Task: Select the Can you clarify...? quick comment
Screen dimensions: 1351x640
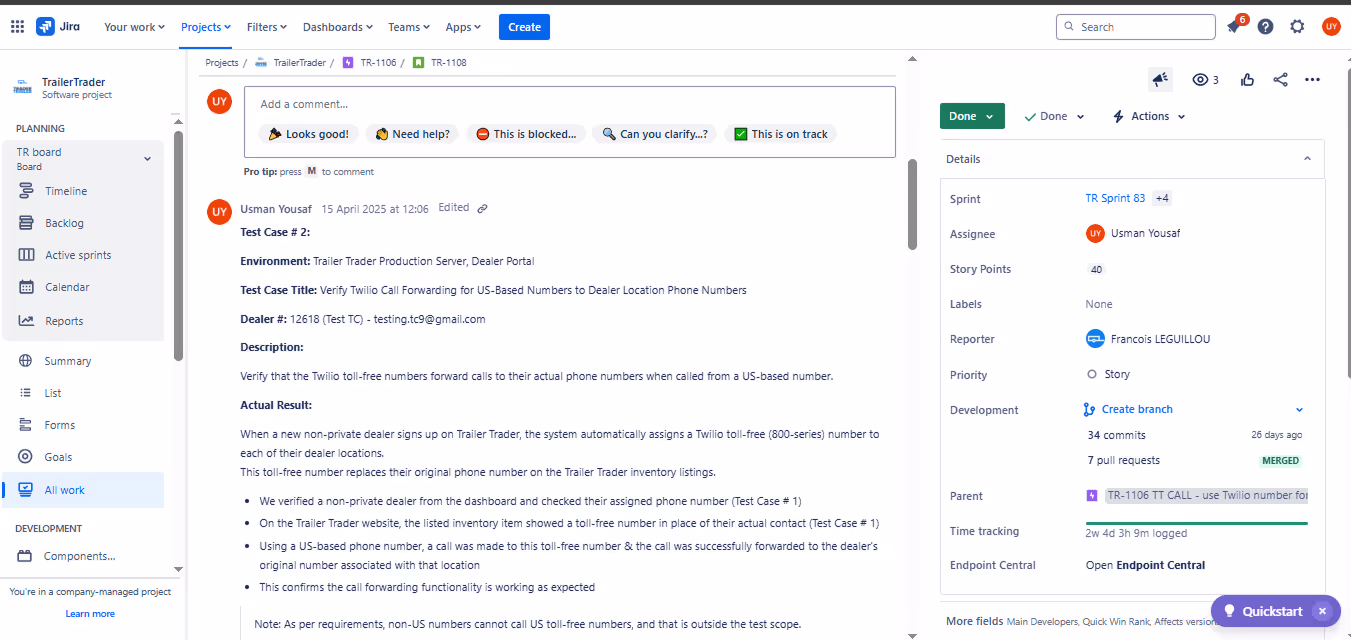Action: 654,134
